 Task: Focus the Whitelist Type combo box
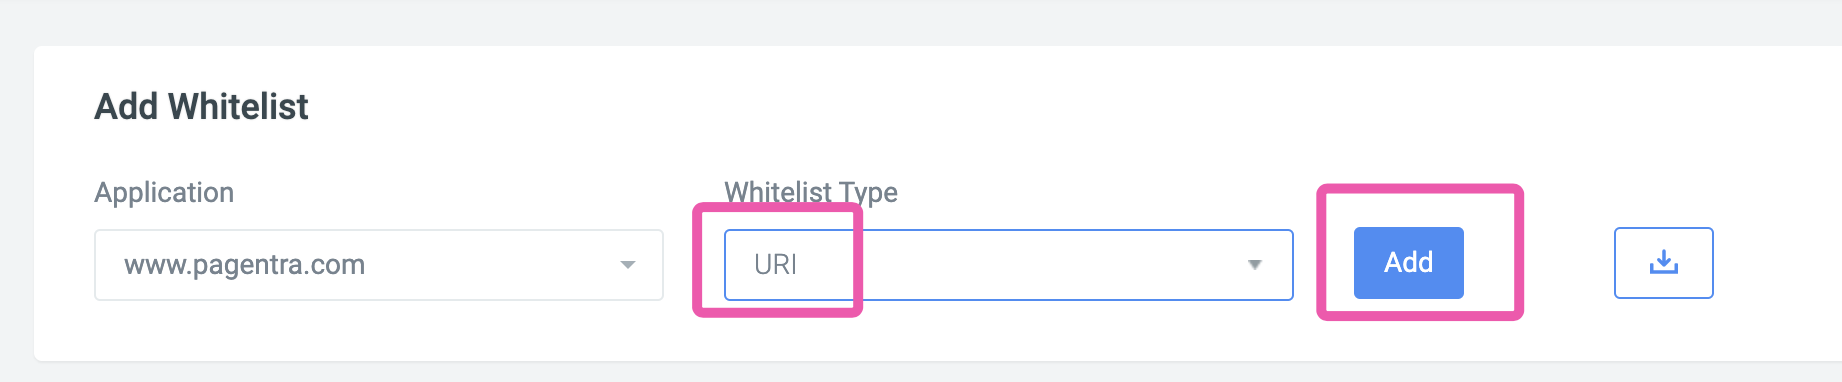coord(1008,265)
